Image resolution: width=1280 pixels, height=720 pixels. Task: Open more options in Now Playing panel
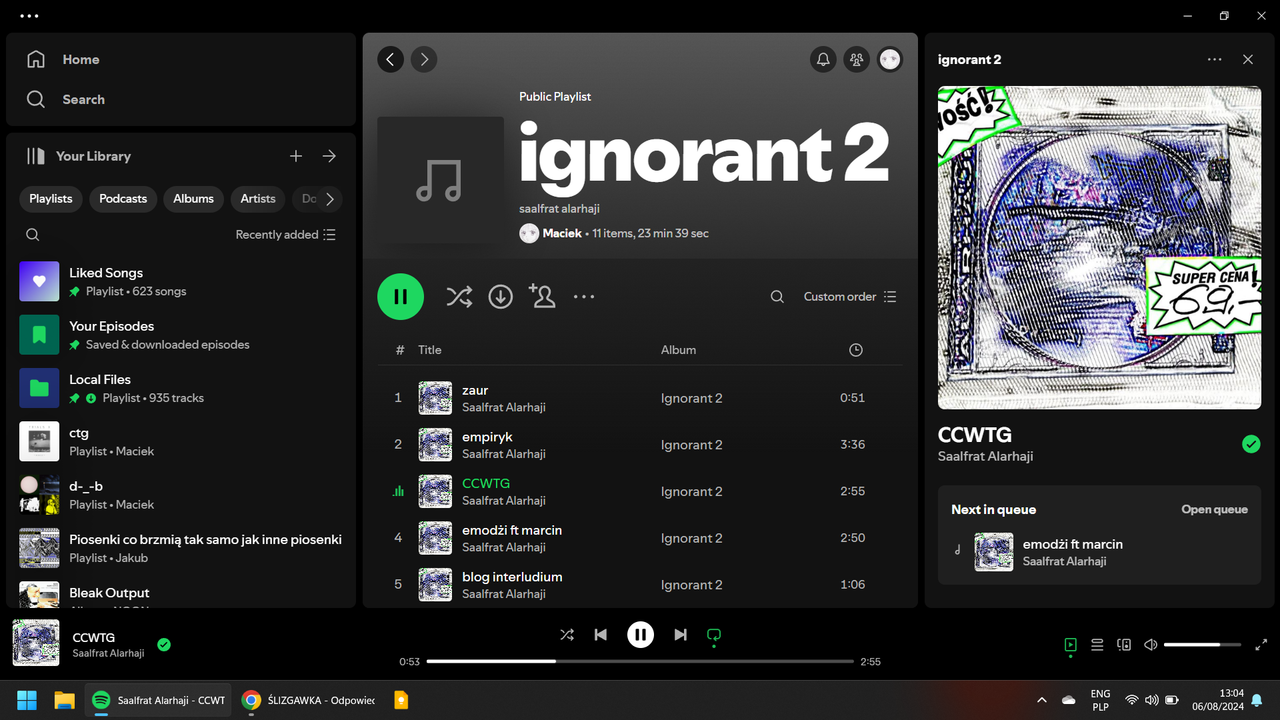[1214, 59]
